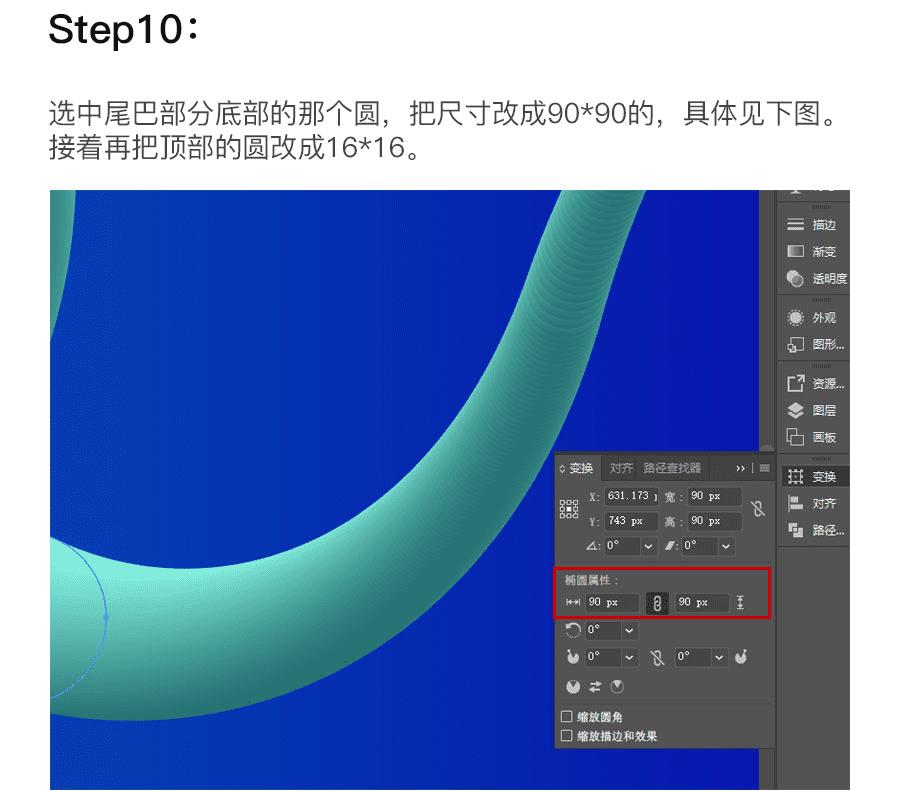Viewport: 900px width, 791px height.
Task: Open the 描边 (Stroke) panel icon
Action: [795, 224]
